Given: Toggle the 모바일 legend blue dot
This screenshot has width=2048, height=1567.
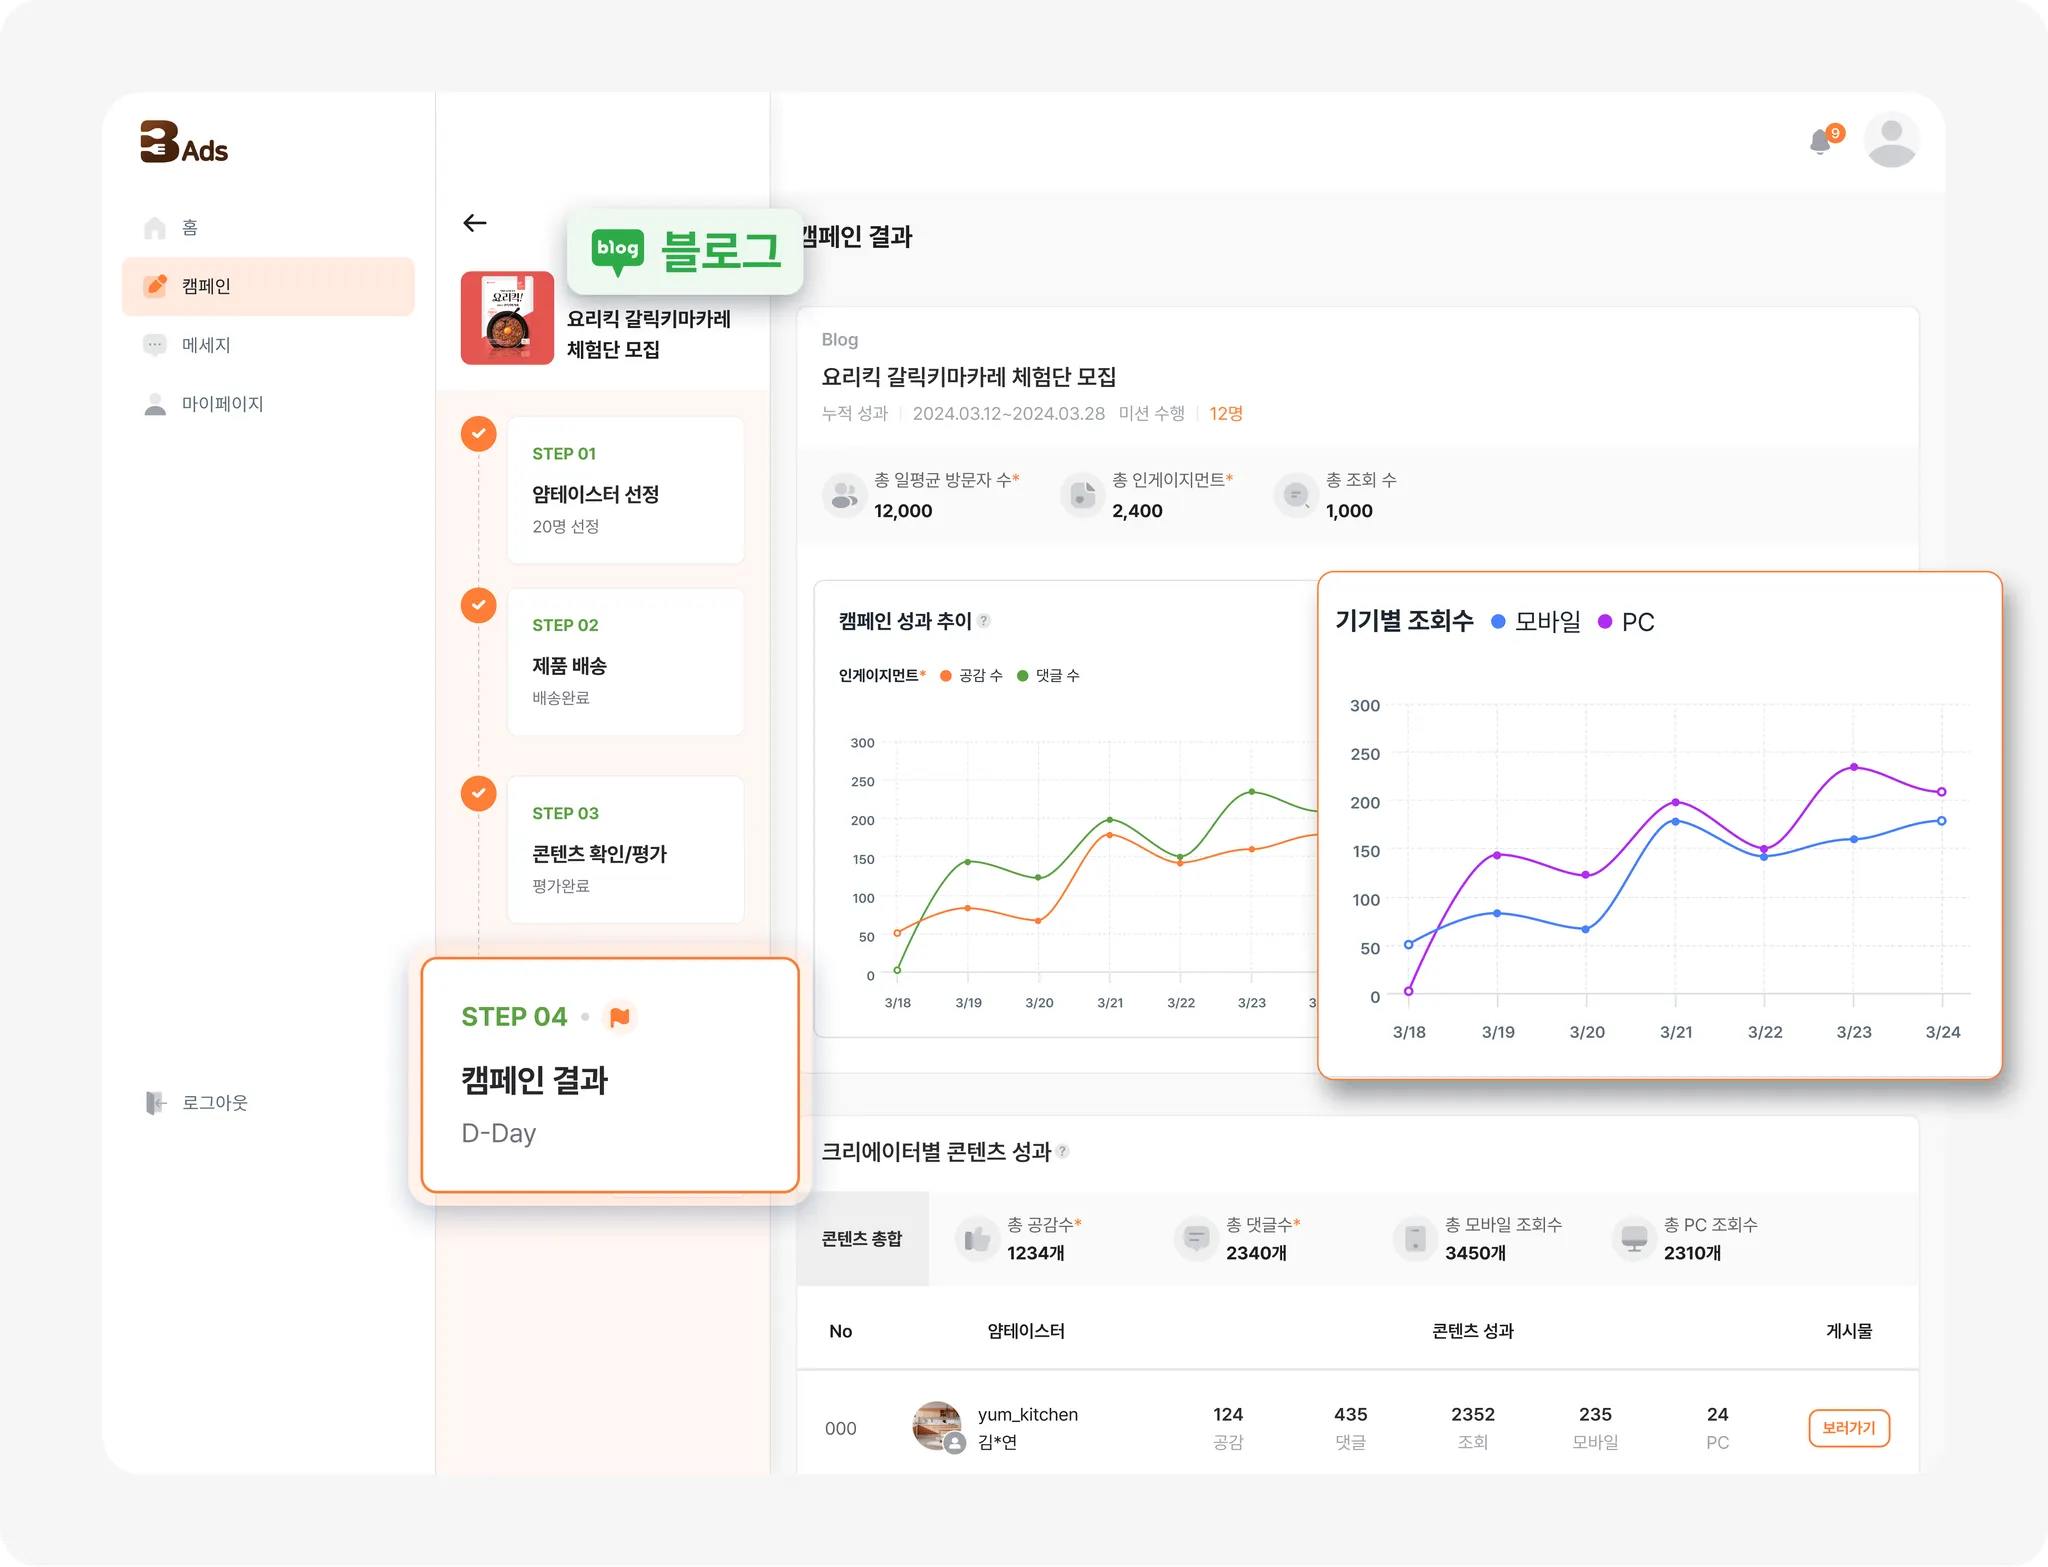Looking at the screenshot, I should click(1498, 622).
